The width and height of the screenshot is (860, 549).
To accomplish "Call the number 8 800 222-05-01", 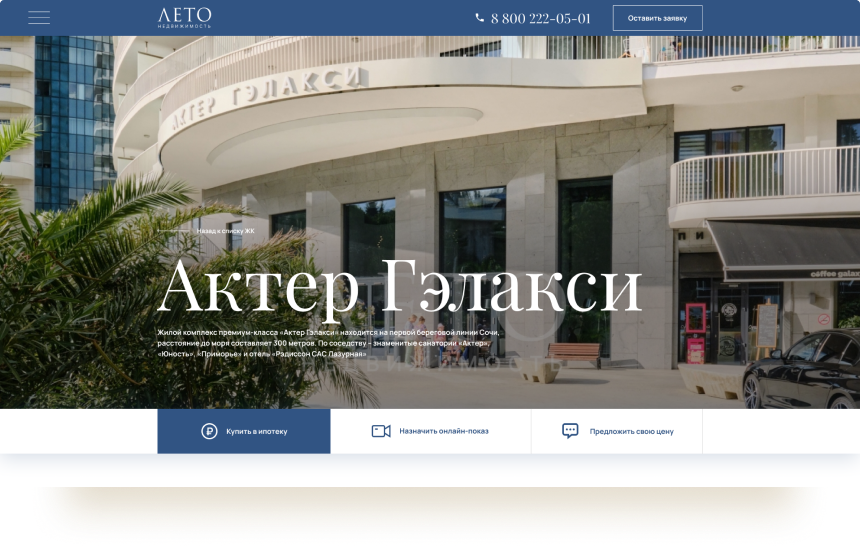I will 540,18.
